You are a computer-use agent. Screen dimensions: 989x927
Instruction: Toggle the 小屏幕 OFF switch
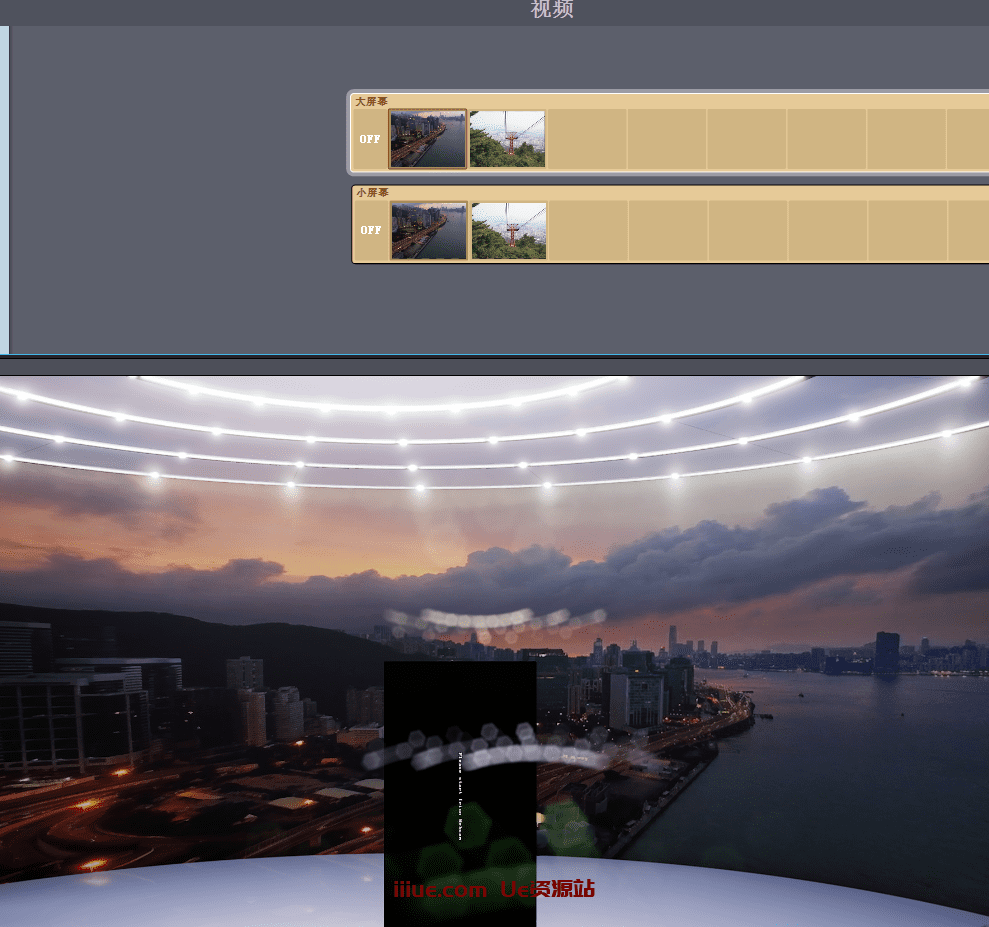pyautogui.click(x=371, y=230)
